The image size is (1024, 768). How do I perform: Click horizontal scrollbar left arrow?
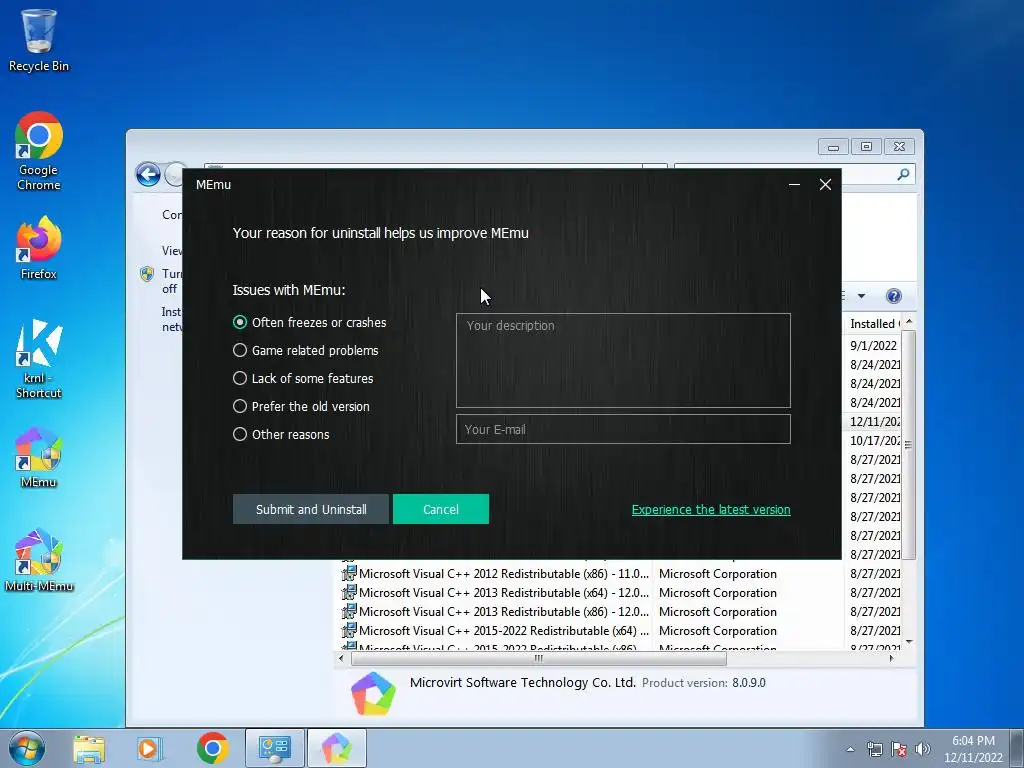point(341,658)
